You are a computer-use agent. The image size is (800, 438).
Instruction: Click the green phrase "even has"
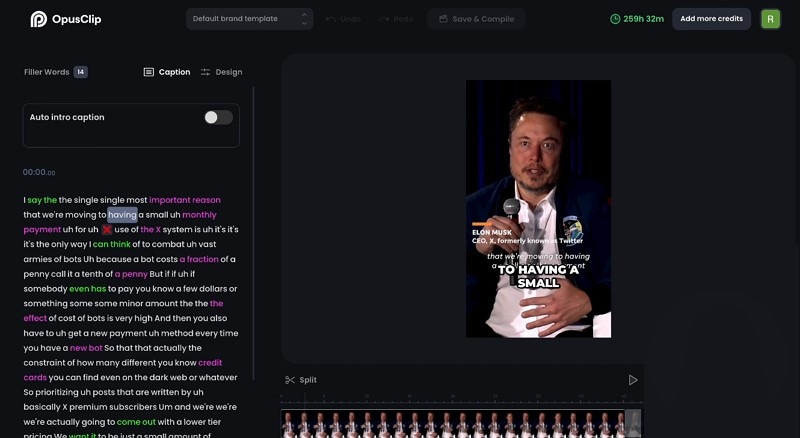88,289
